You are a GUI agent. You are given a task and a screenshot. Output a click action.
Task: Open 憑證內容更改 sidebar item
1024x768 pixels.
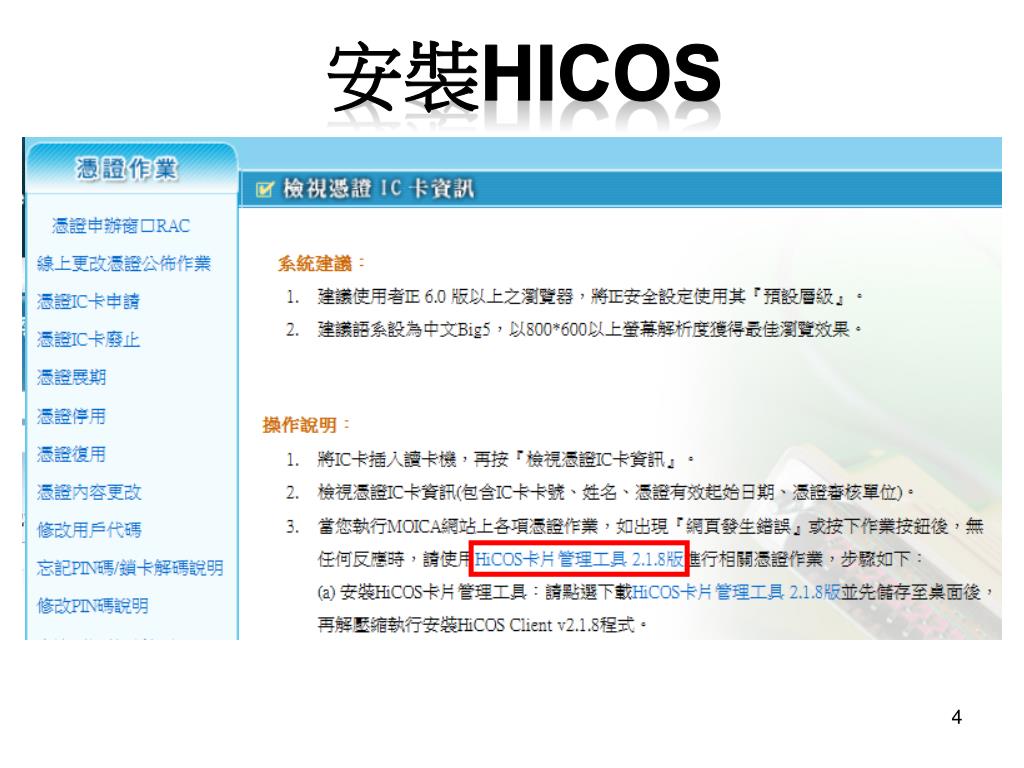coord(89,491)
